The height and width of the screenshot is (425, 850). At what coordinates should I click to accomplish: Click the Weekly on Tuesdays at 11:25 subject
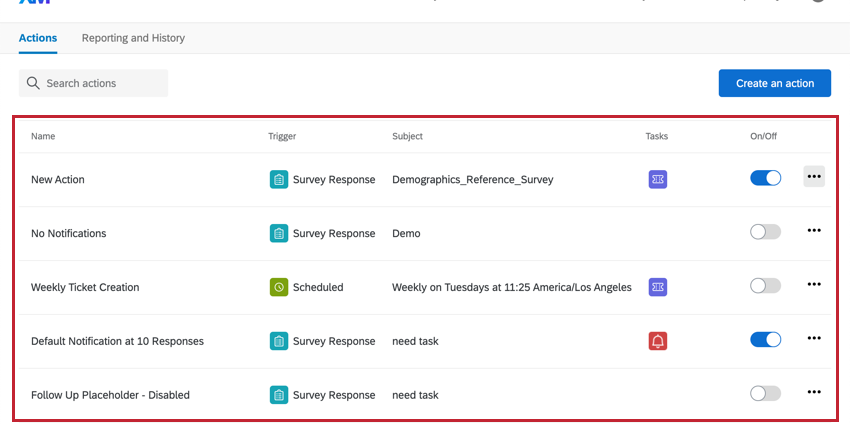(x=512, y=287)
